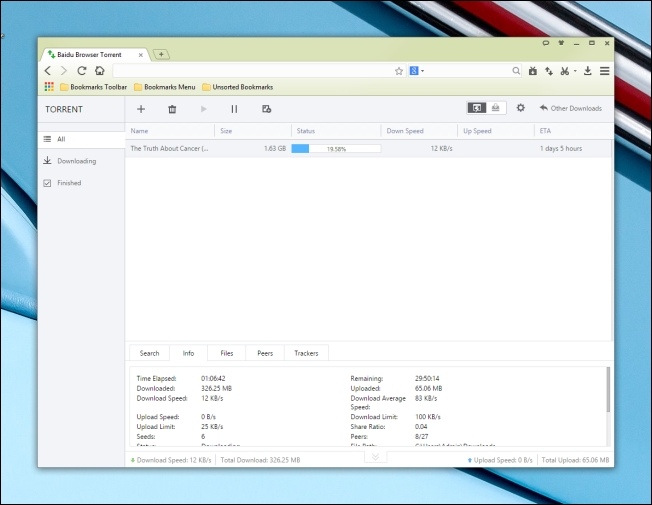The image size is (652, 505).
Task: Select the Baidu Browser Torrent tab
Action: pos(95,54)
